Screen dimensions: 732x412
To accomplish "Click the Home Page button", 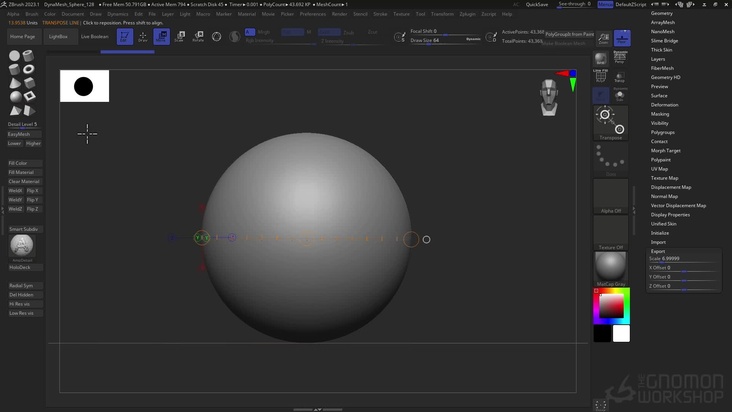I will pos(22,36).
